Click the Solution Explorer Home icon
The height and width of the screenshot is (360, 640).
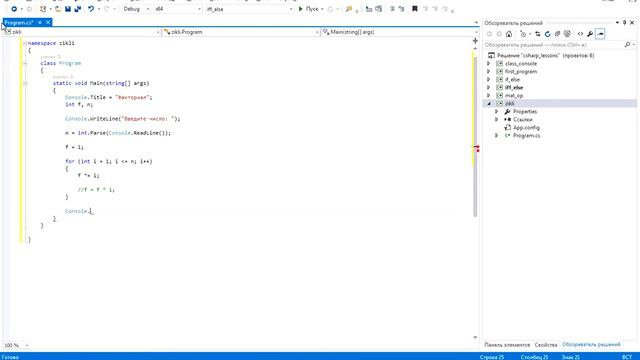(x=509, y=34)
